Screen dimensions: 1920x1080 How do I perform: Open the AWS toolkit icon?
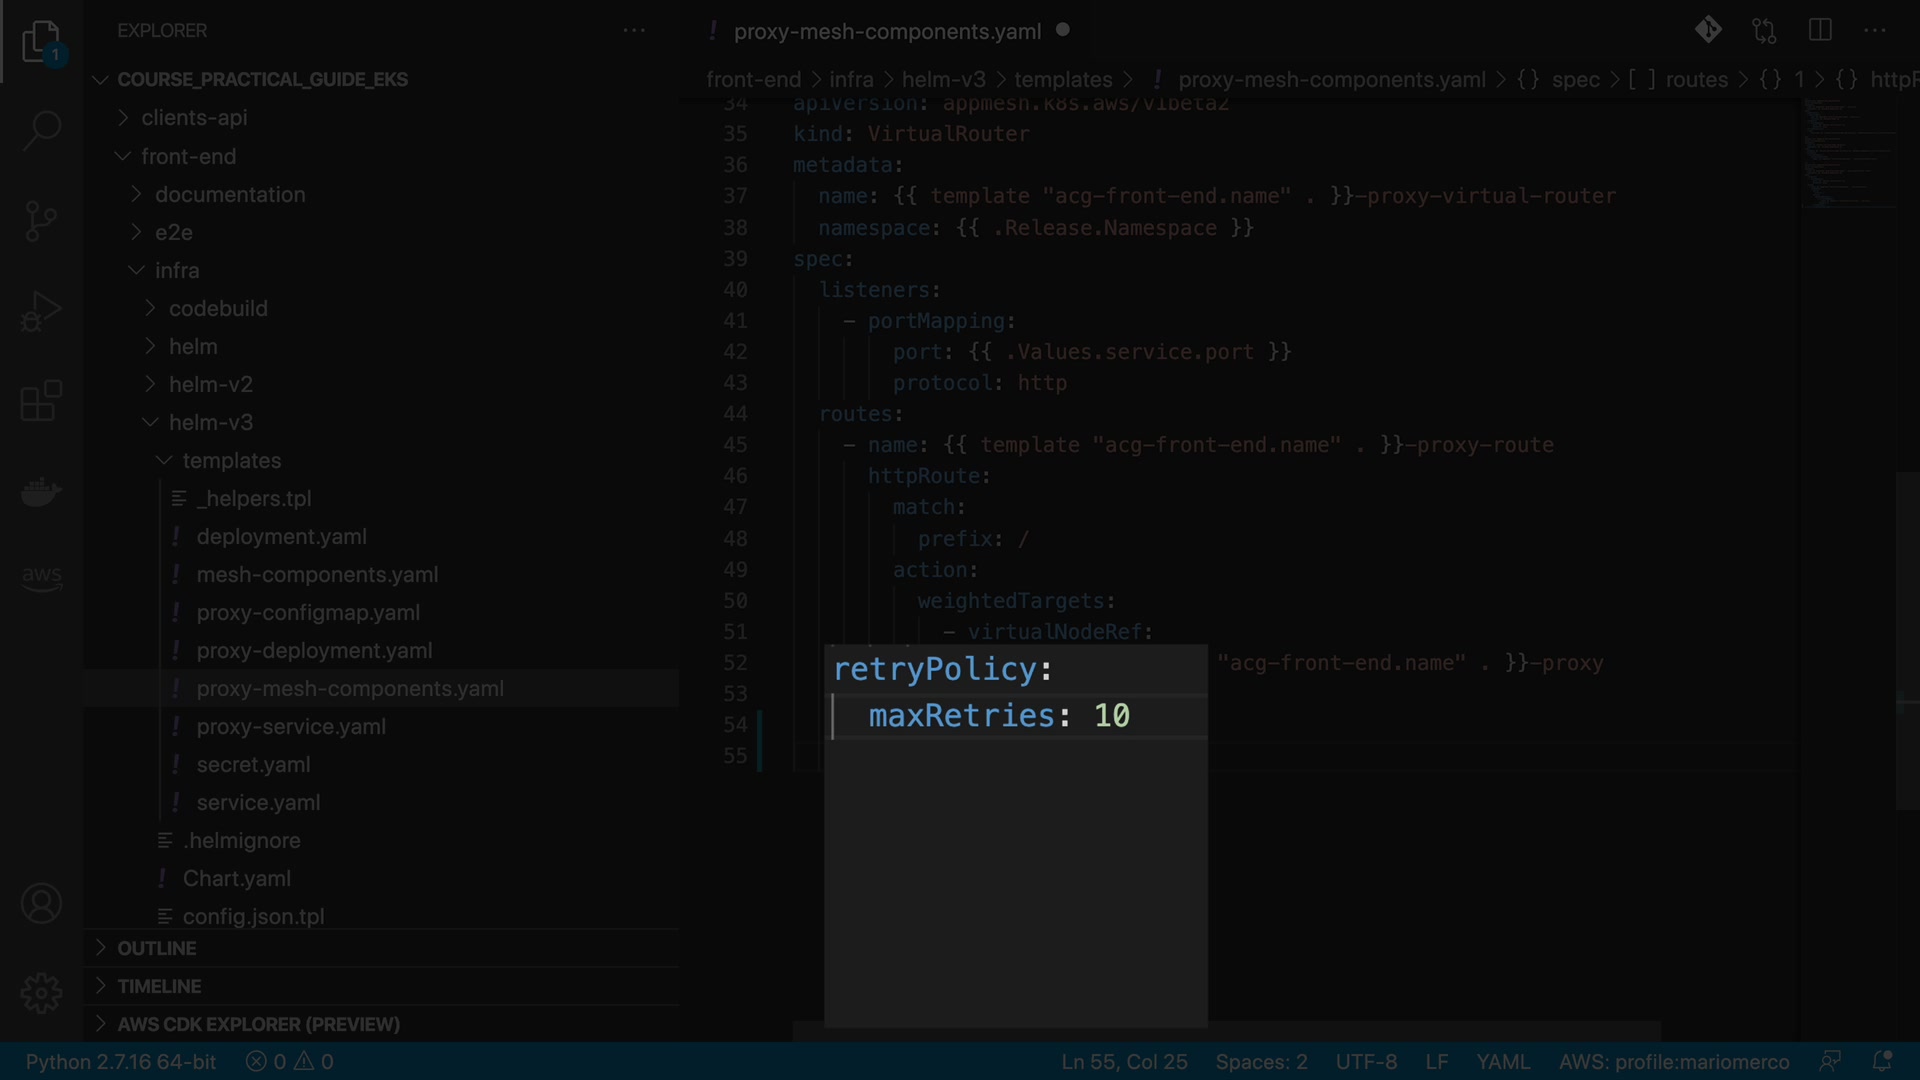(x=41, y=577)
